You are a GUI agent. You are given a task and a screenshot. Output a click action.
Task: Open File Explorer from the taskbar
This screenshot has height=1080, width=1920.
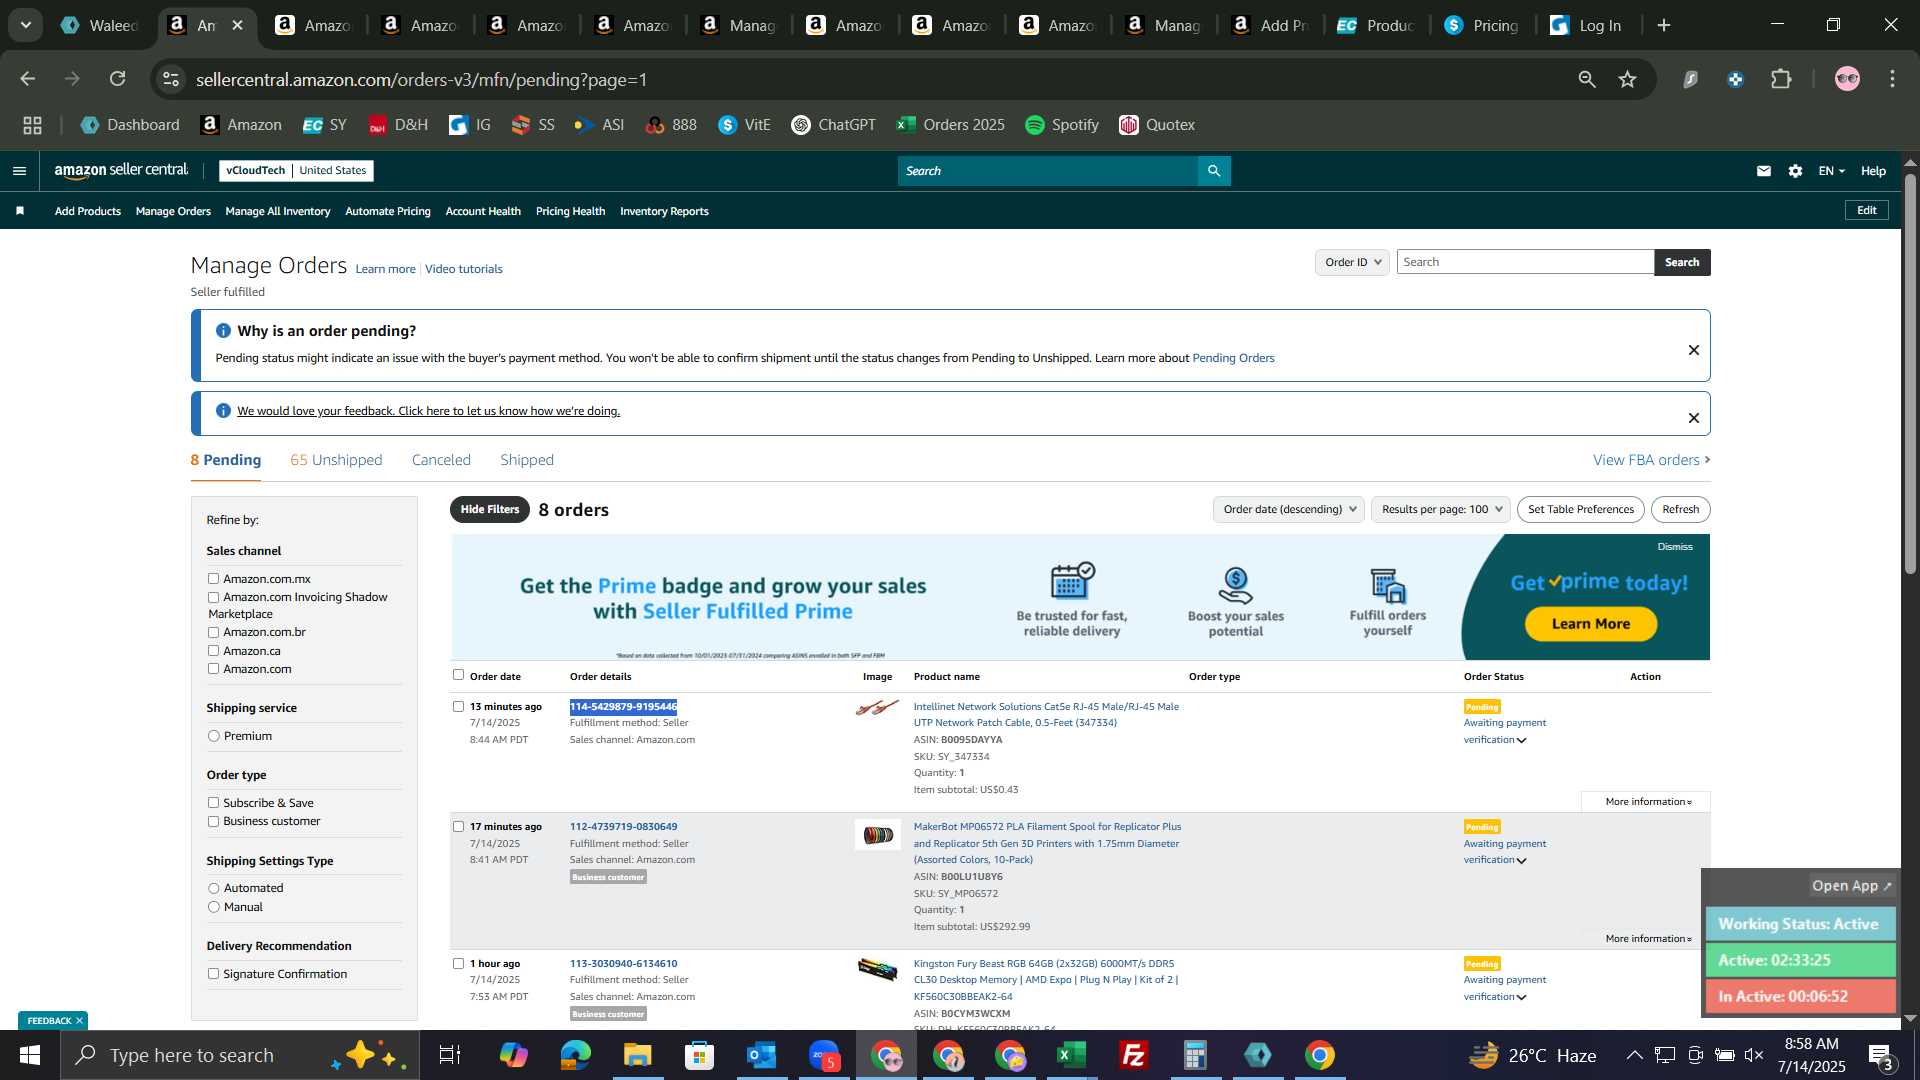[x=637, y=1055]
